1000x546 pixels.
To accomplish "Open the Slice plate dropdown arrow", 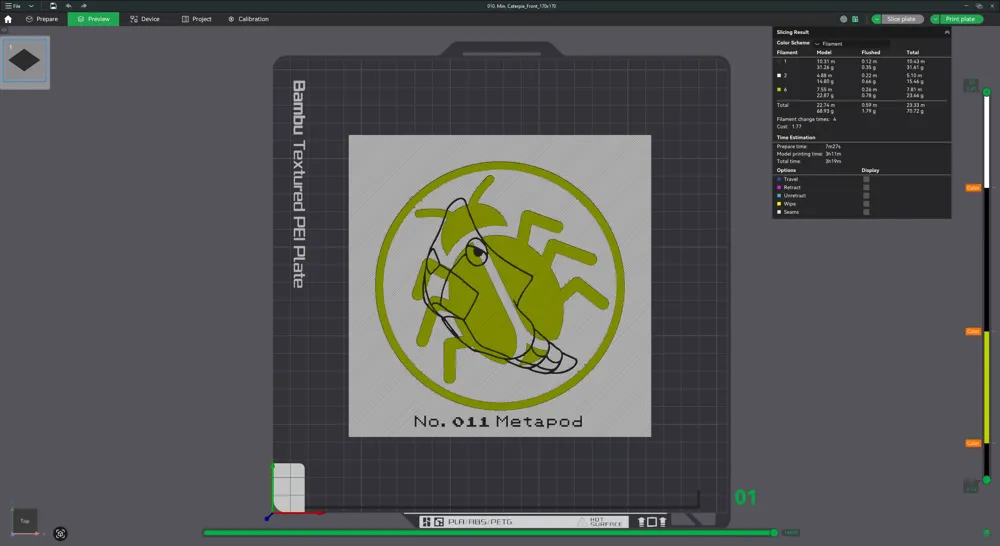I will (x=877, y=19).
